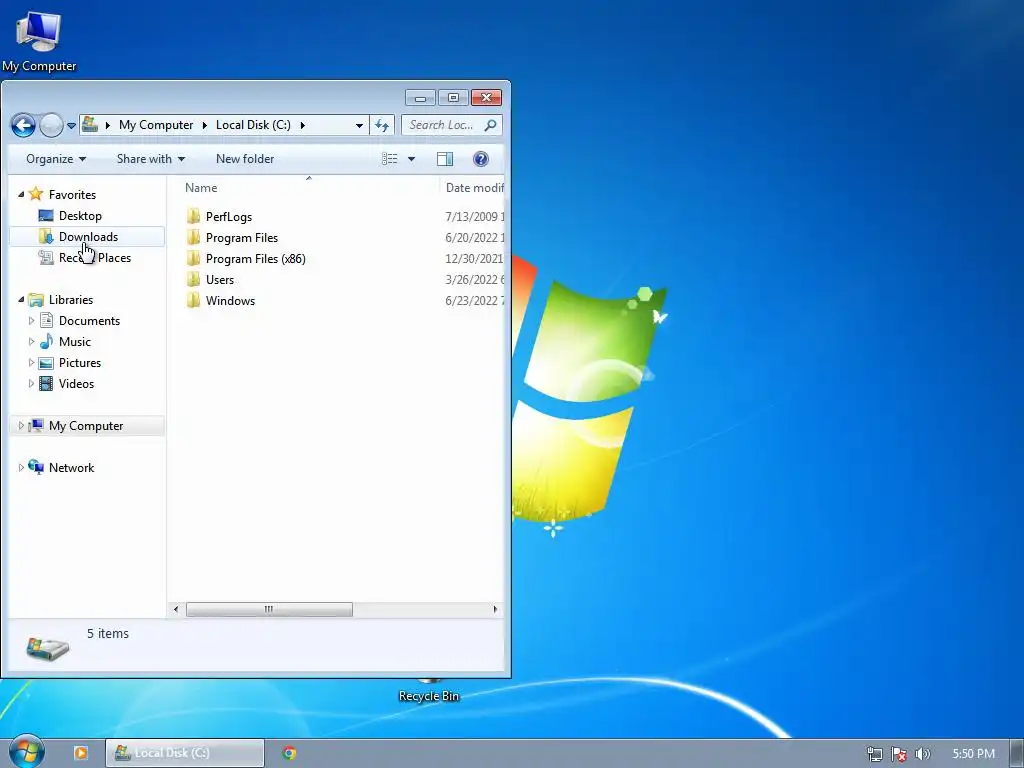Expand the Documents library node
Screen dimensions: 1024x768
pyautogui.click(x=31, y=321)
